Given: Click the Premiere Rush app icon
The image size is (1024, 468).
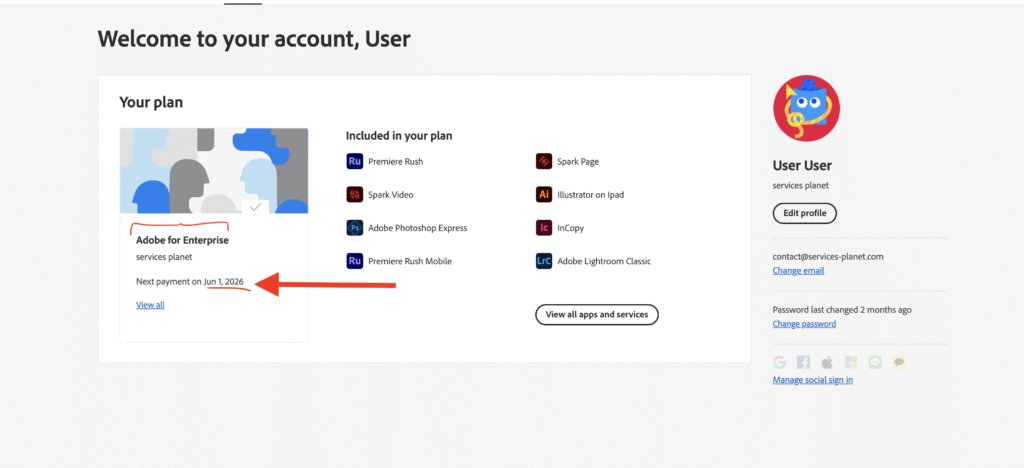Looking at the screenshot, I should 354,161.
